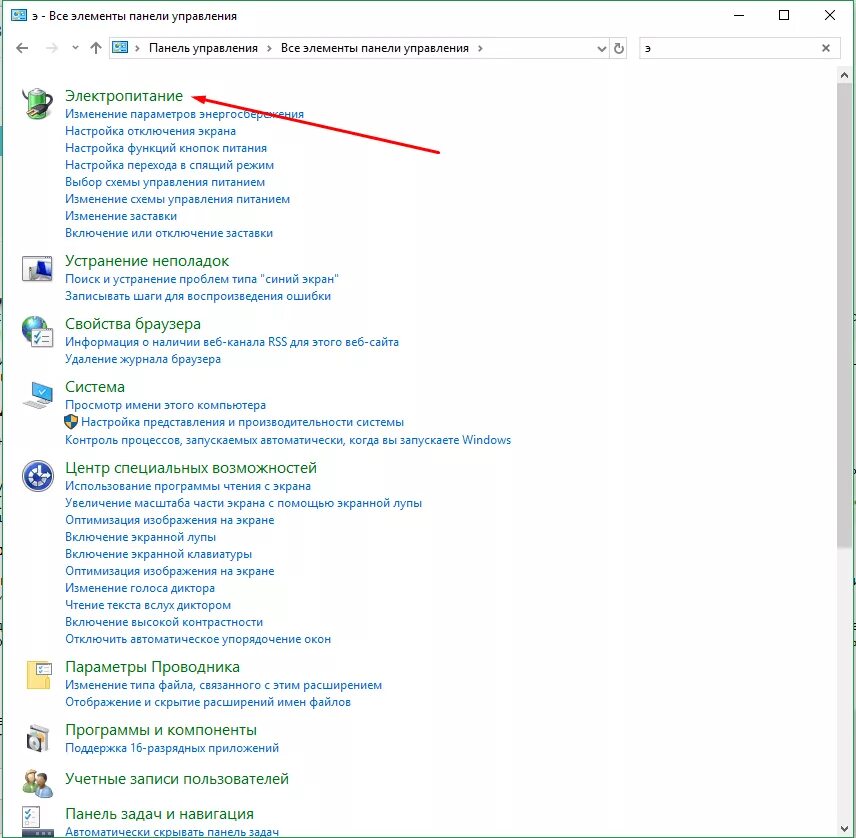Open the Параметры Проводника folder icon
Viewport: 856px width, 838px height.
(x=38, y=675)
